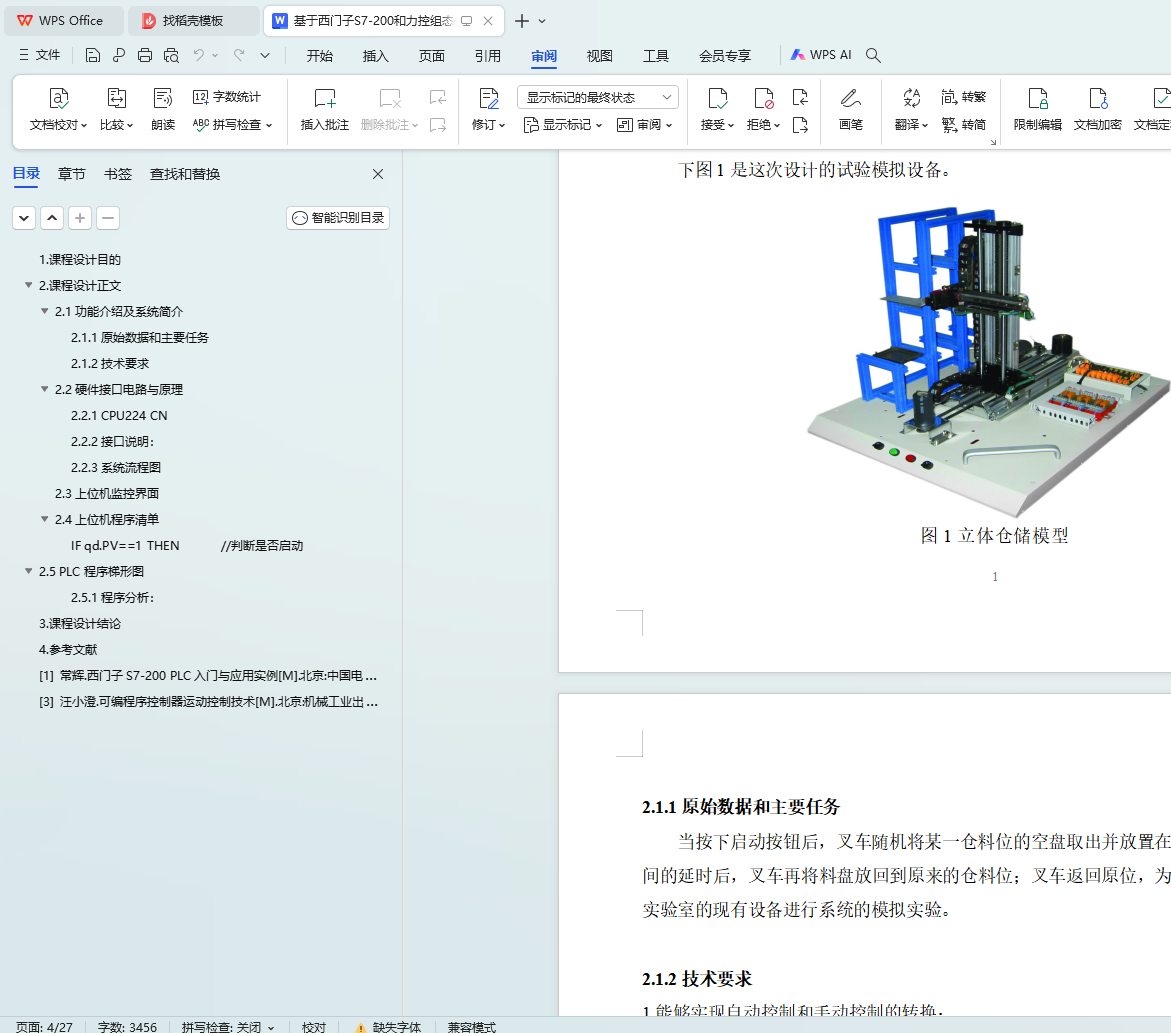
Task: Convert traditional to simplified (转简)
Action: pyautogui.click(x=963, y=125)
